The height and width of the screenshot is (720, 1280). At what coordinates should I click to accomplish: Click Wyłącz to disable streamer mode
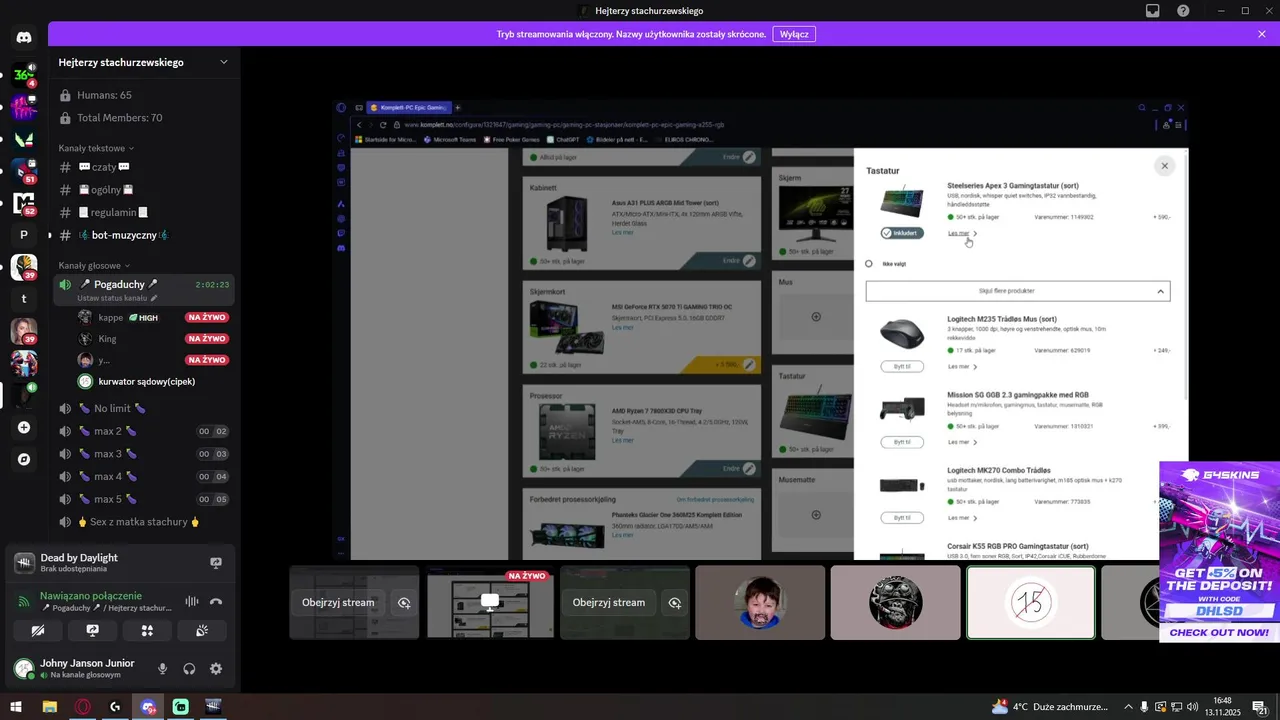pyautogui.click(x=794, y=34)
